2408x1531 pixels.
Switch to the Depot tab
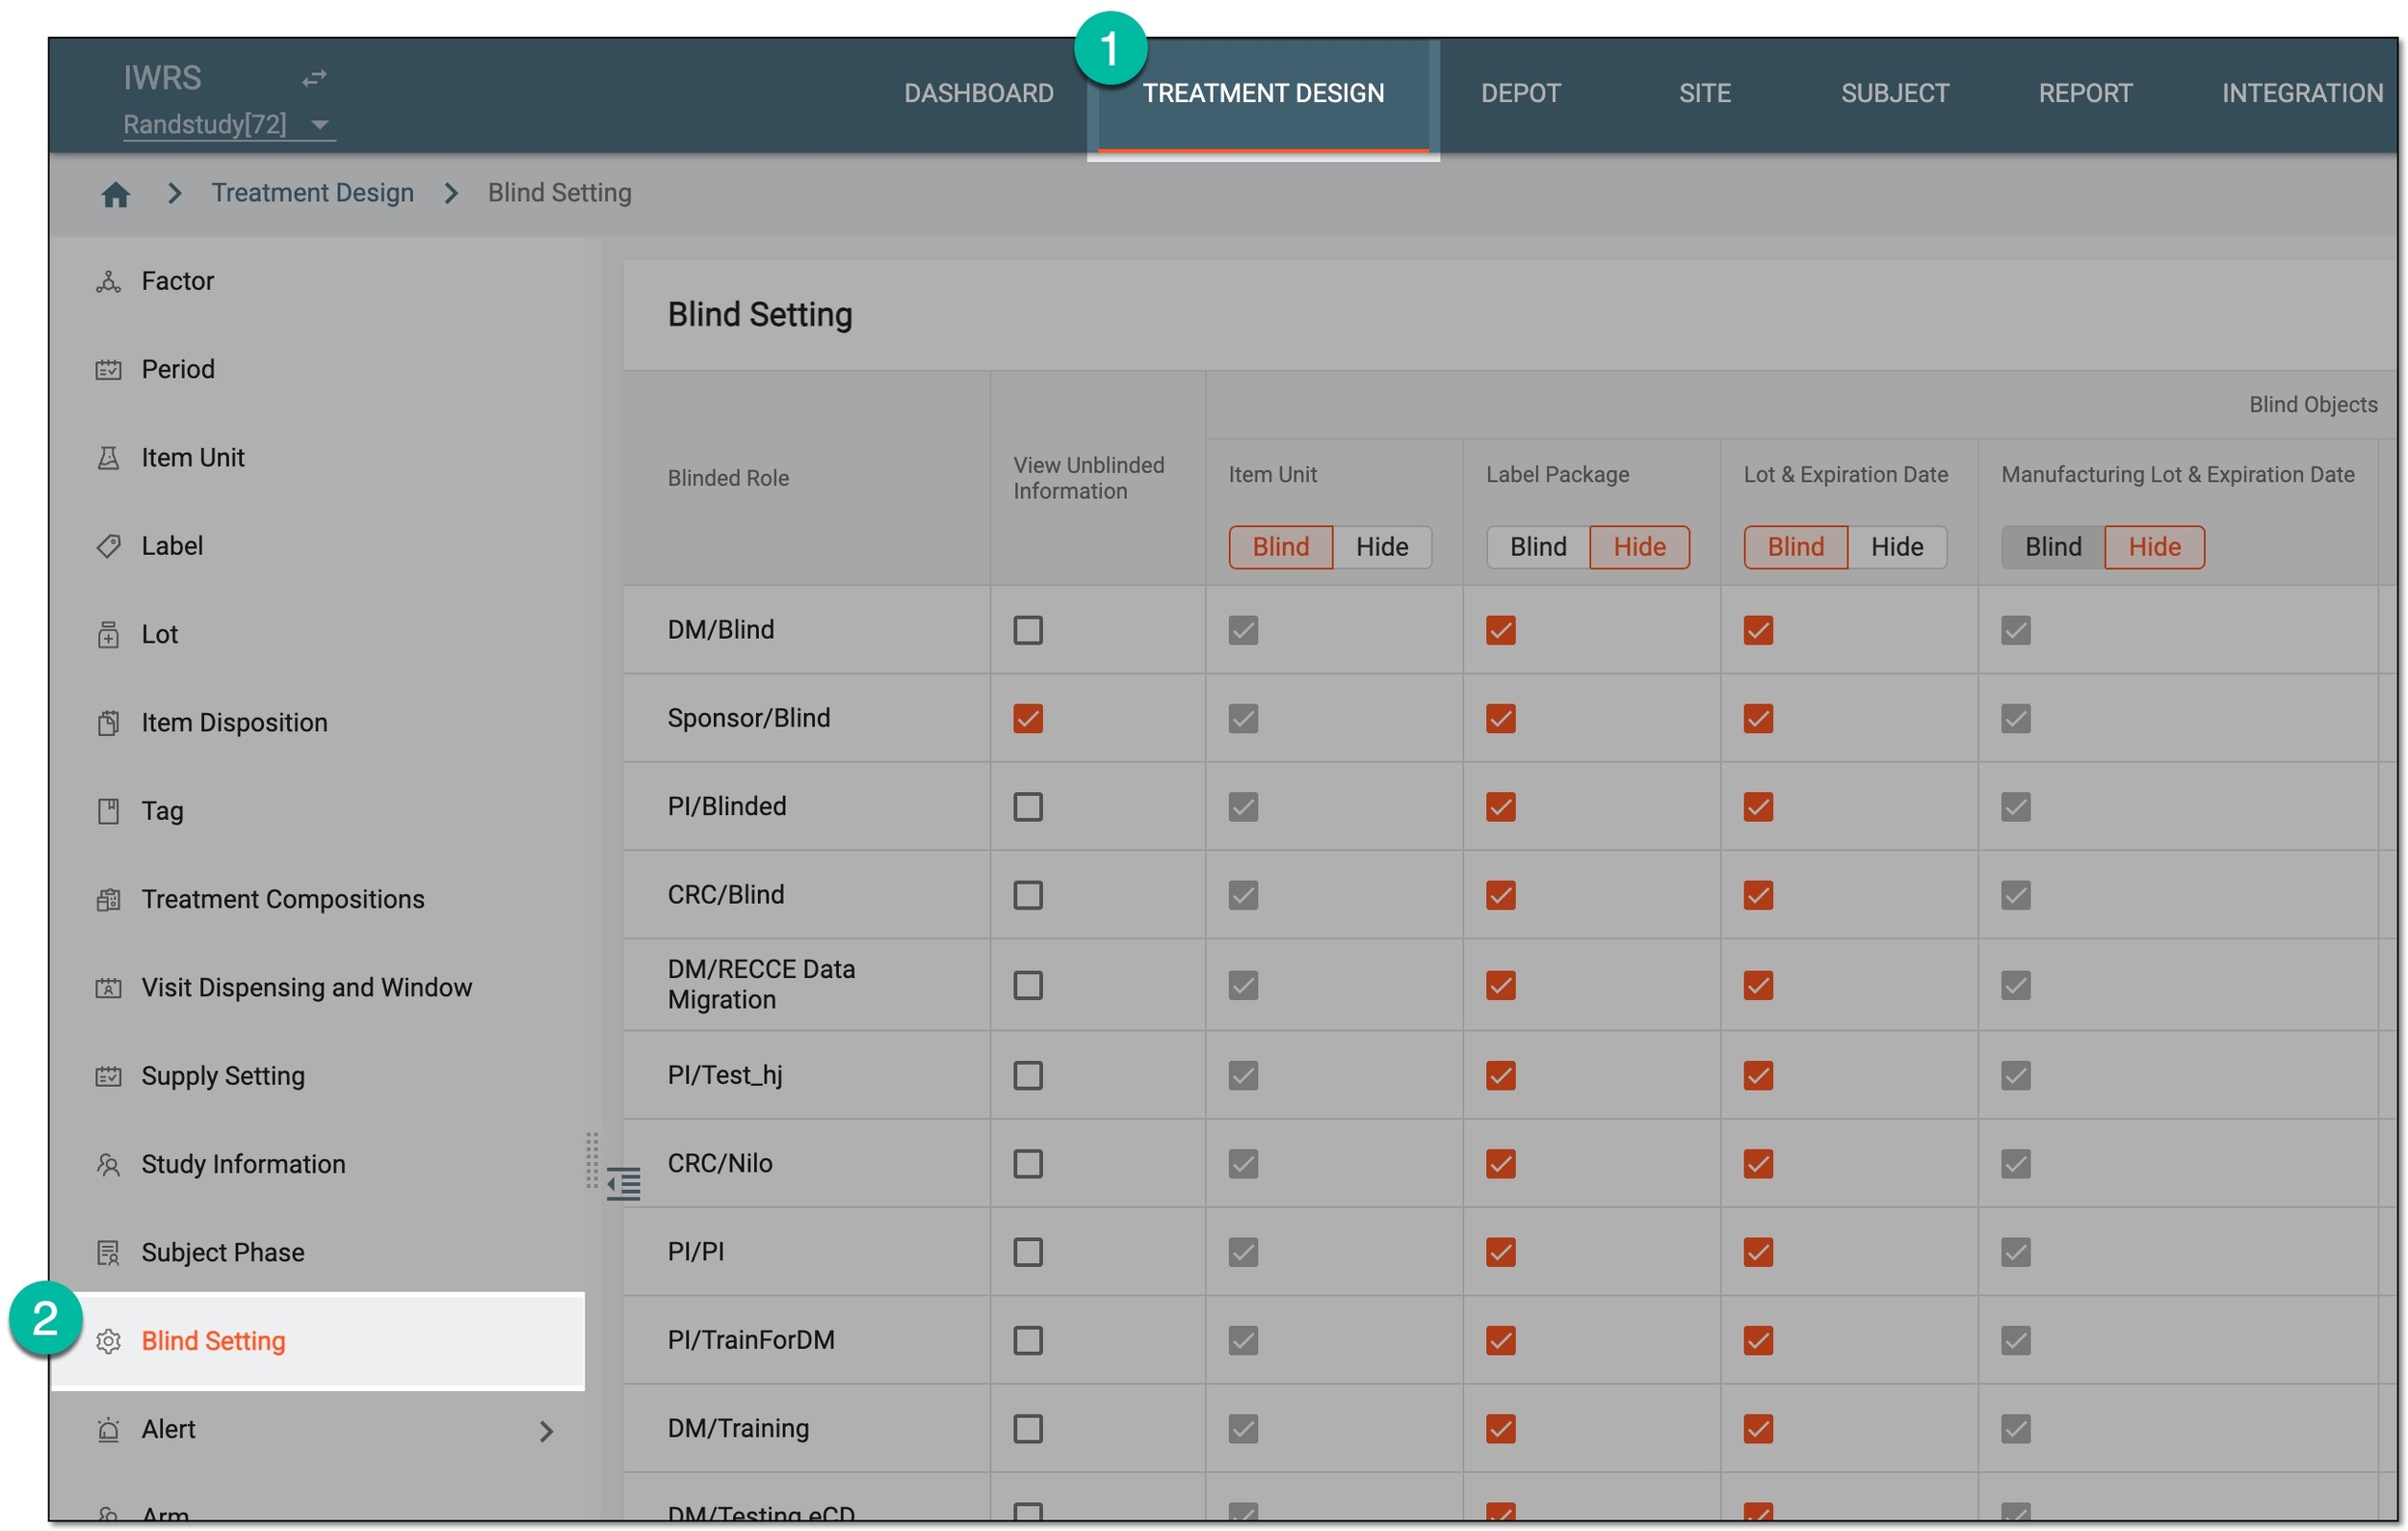point(1520,93)
